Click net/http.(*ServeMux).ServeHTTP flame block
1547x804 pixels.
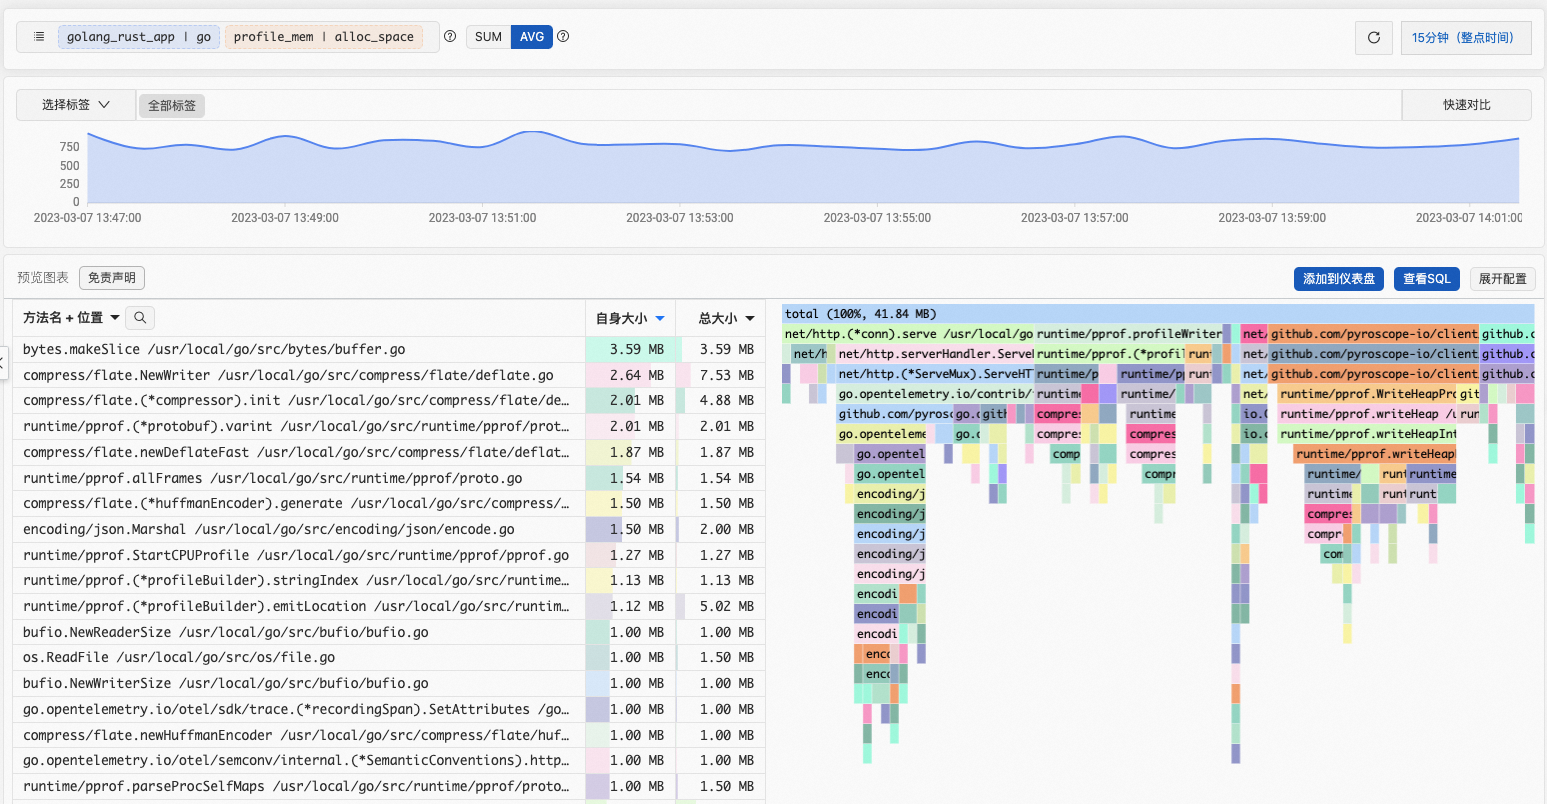coord(935,374)
